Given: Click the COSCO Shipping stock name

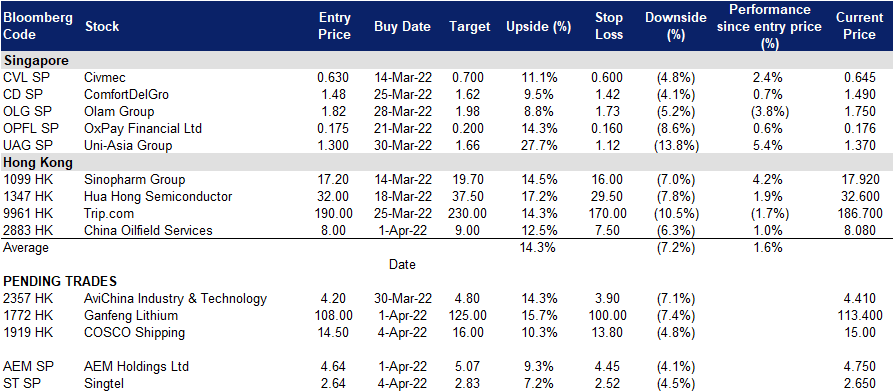Looking at the screenshot, I should [134, 332].
